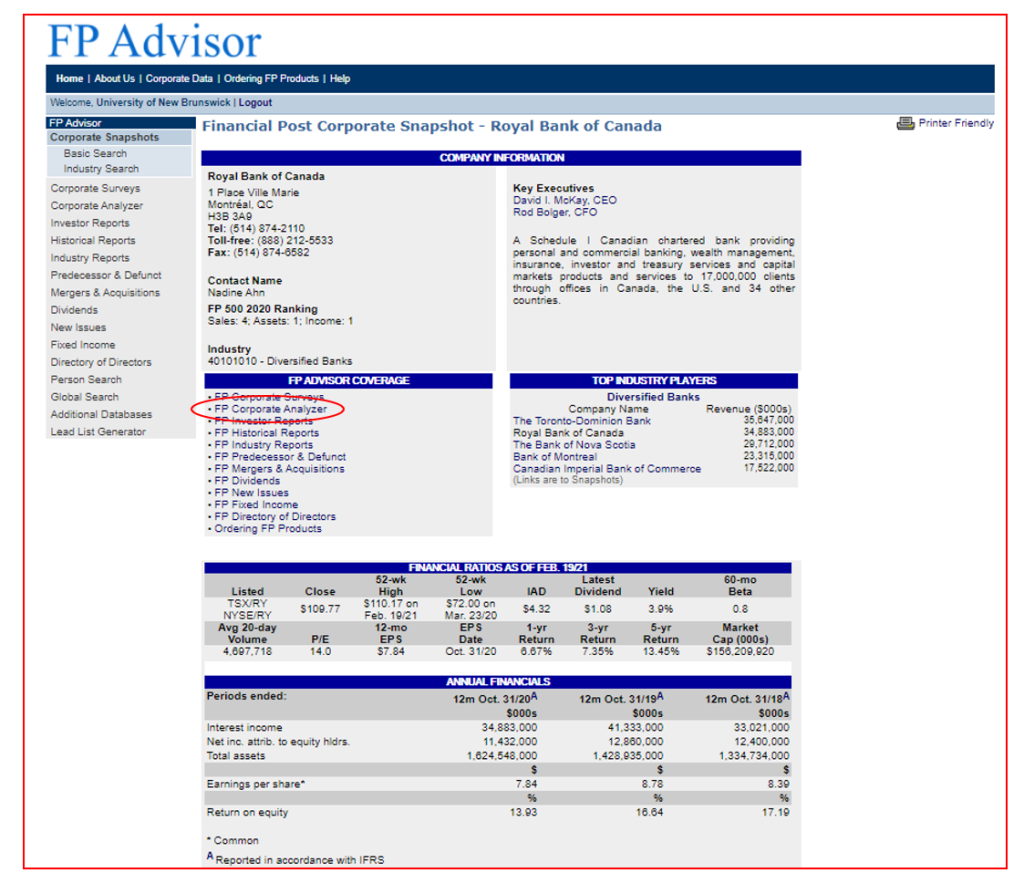Select Corporate Snapshots in the sidebar
Image resolution: width=1024 pixels, height=873 pixels.
(x=104, y=137)
